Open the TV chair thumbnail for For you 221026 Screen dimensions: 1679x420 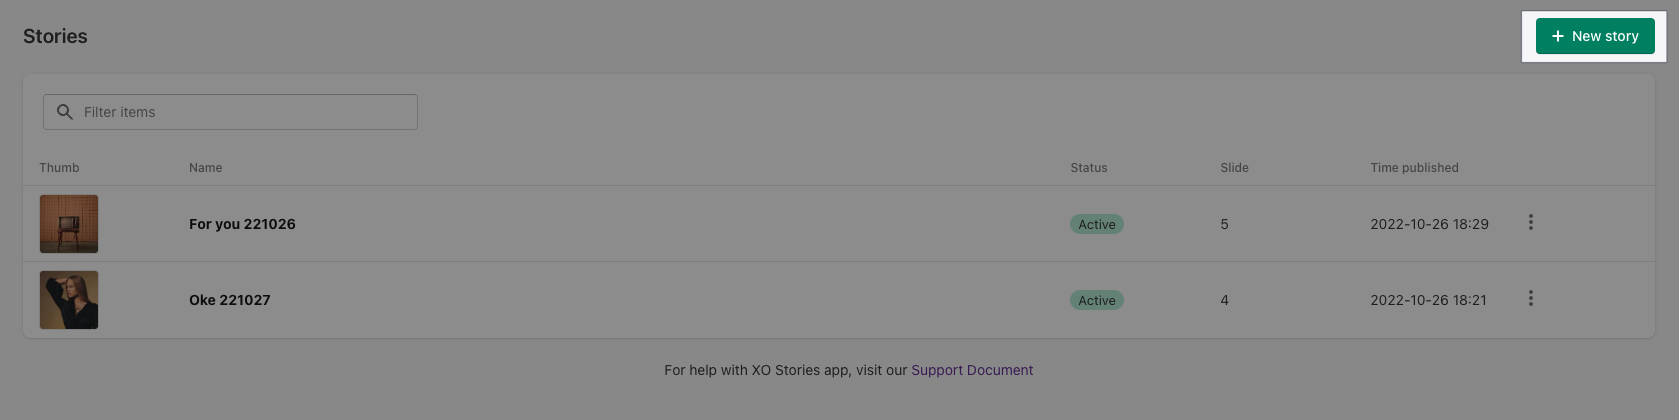point(69,224)
